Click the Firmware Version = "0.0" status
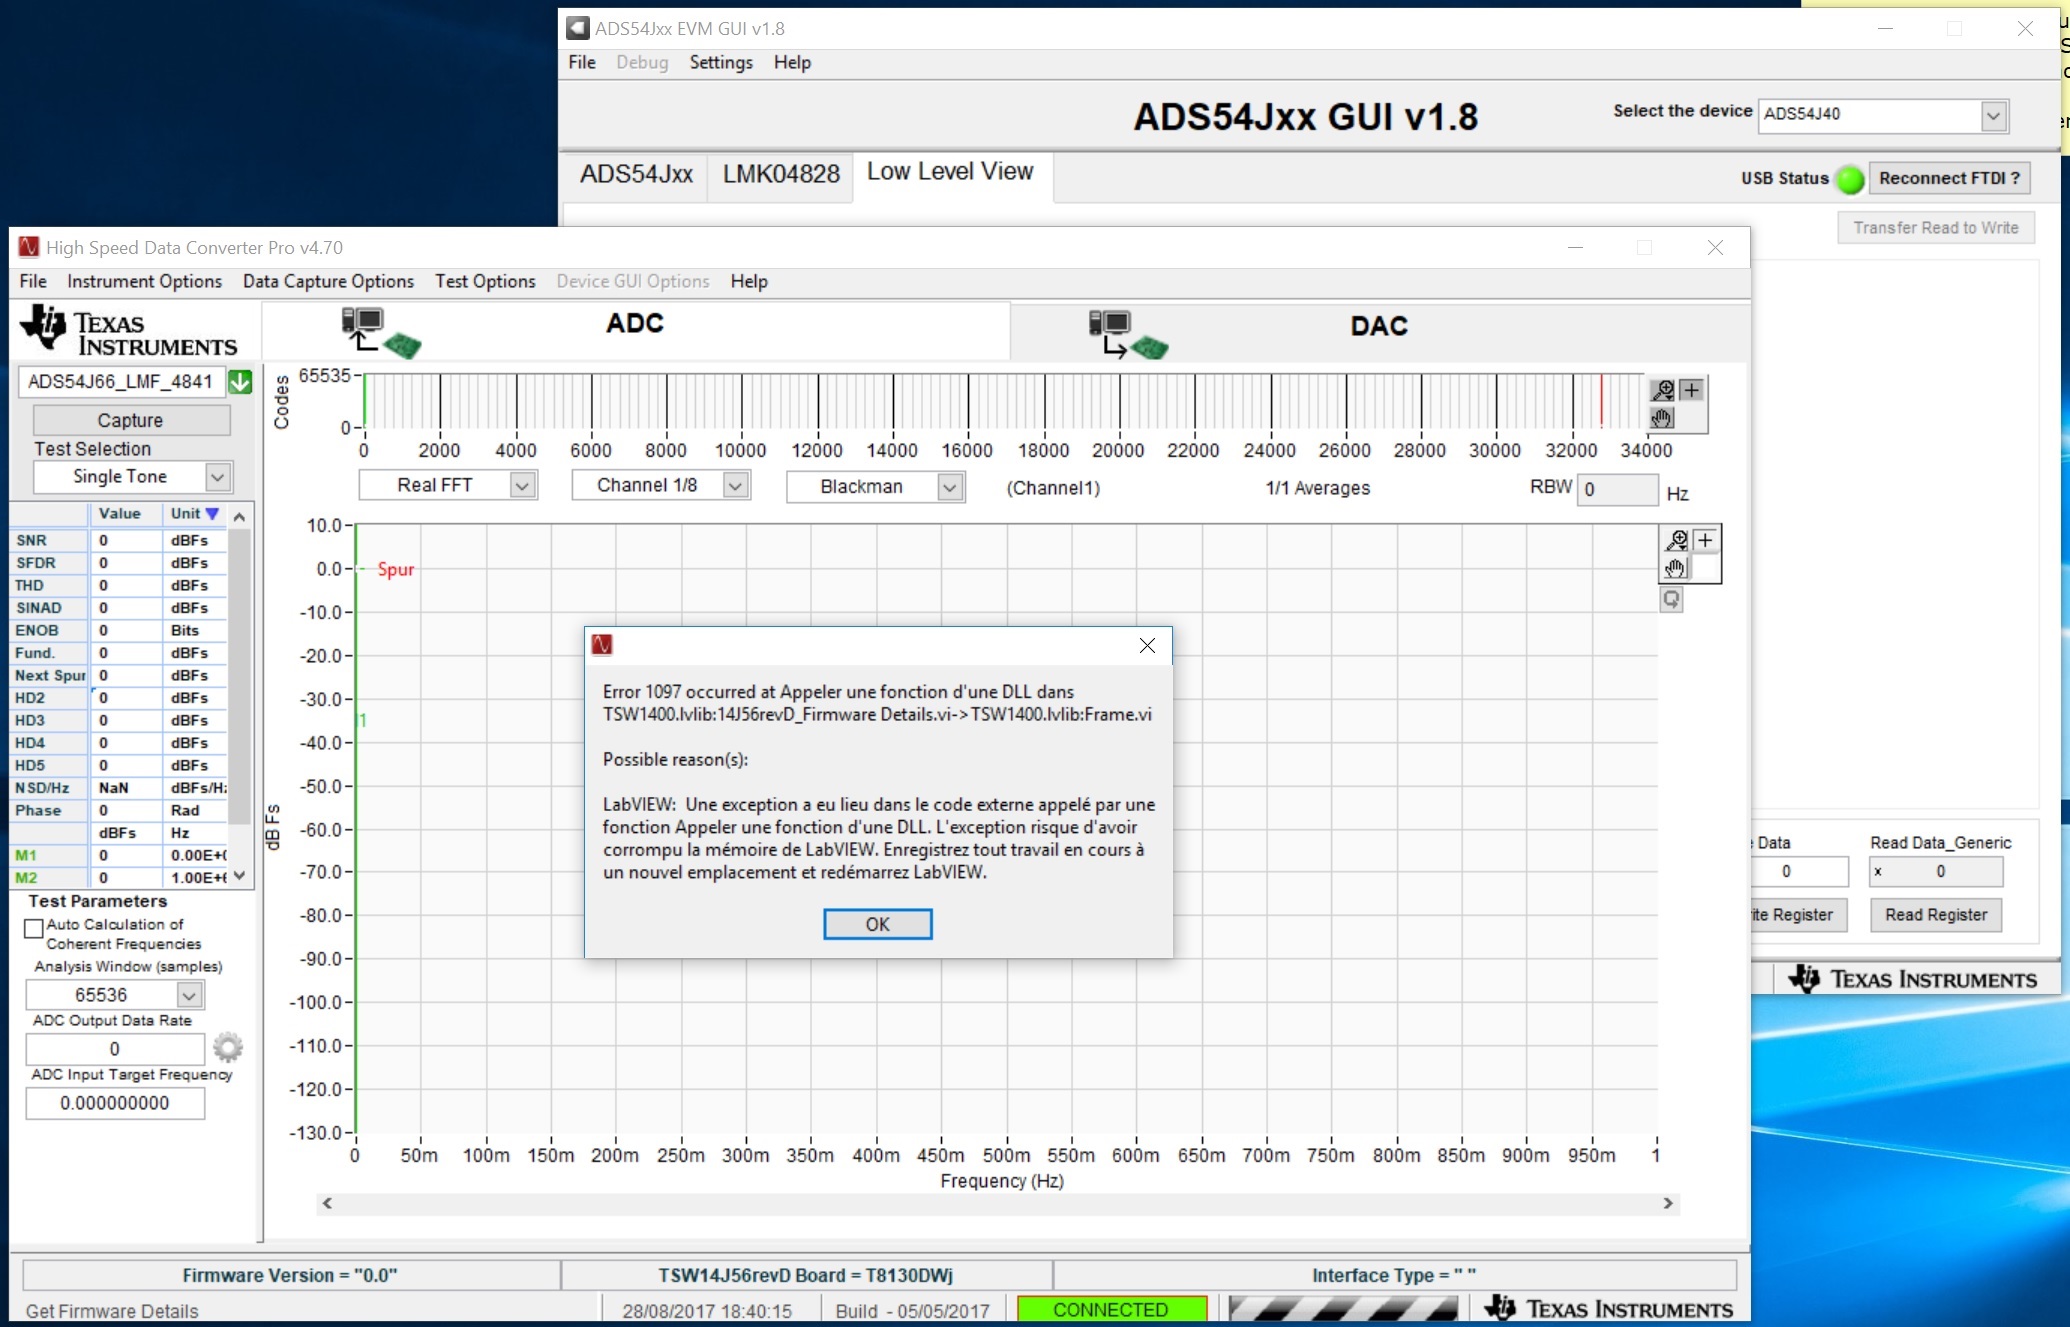2070x1327 pixels. [x=290, y=1275]
